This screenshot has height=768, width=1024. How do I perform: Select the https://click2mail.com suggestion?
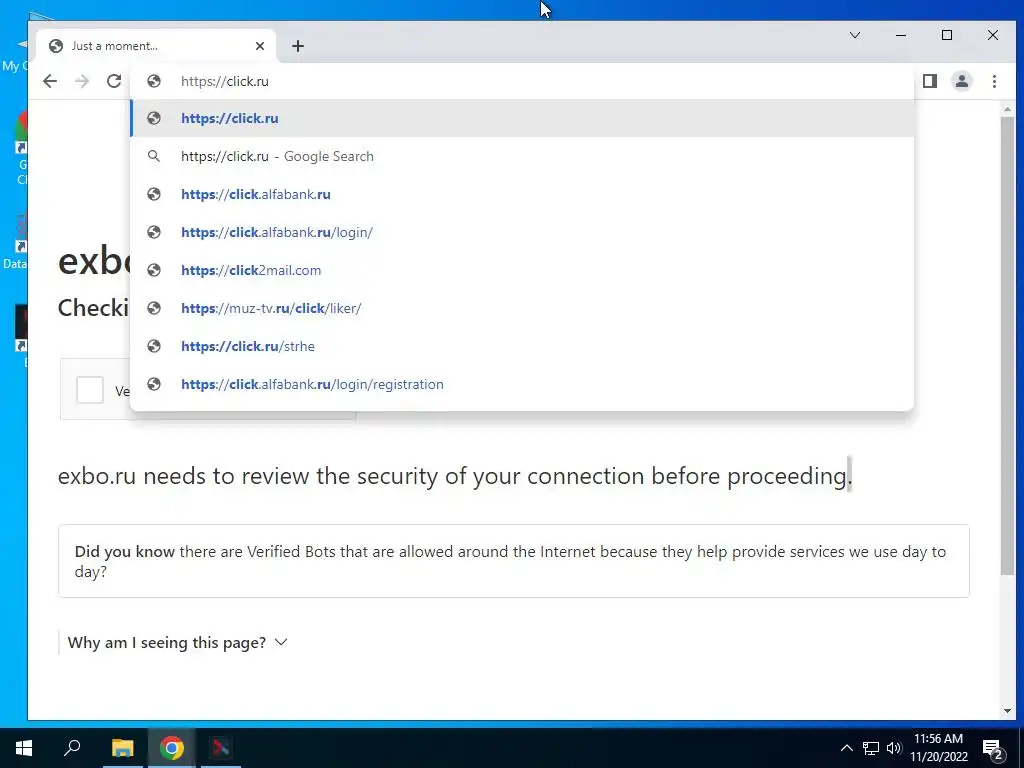522,270
